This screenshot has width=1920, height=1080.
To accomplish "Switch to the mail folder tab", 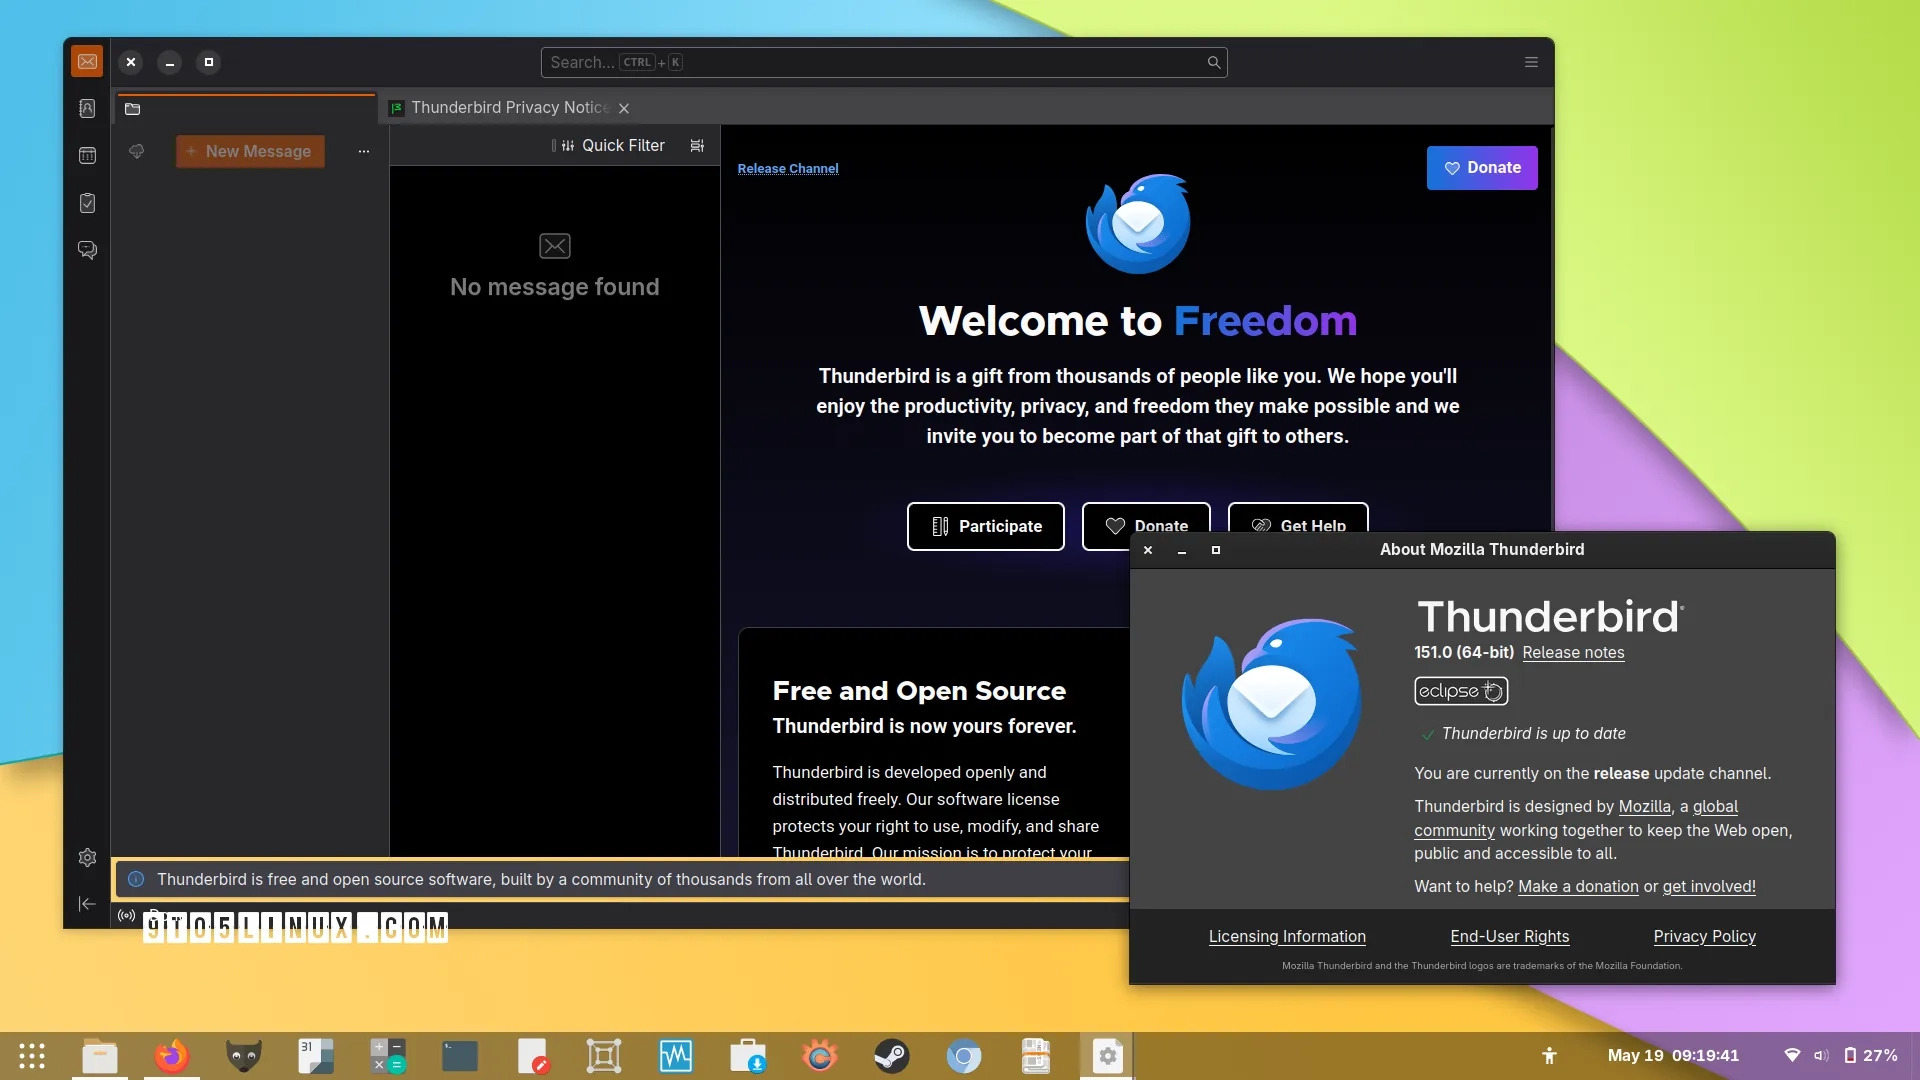I will (246, 108).
